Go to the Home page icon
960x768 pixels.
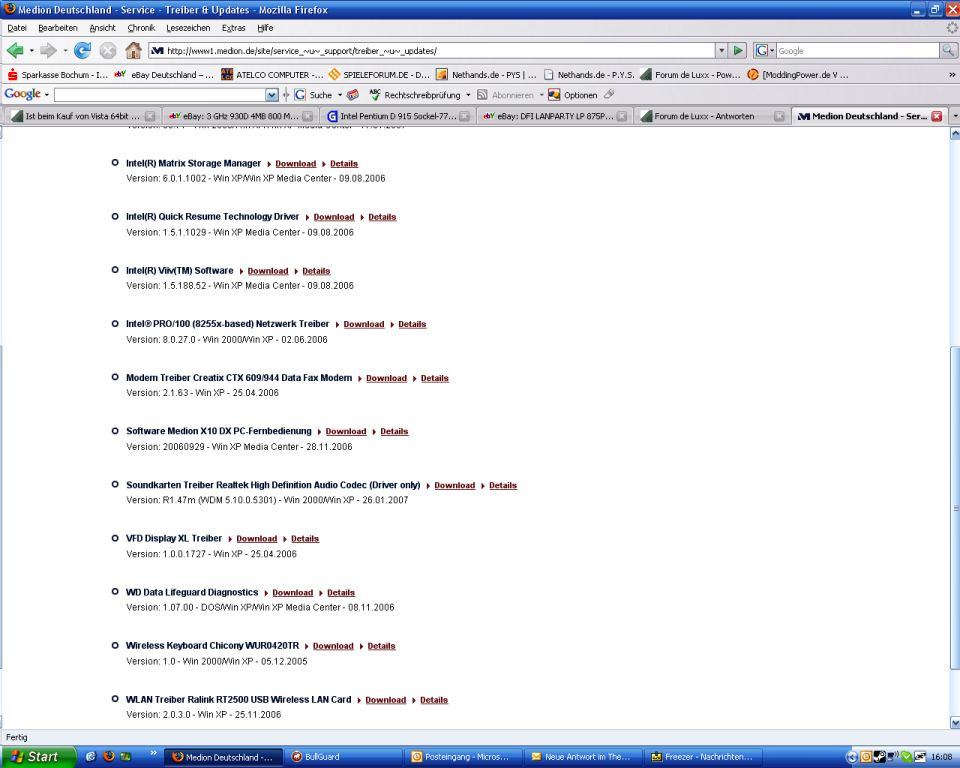(x=133, y=50)
